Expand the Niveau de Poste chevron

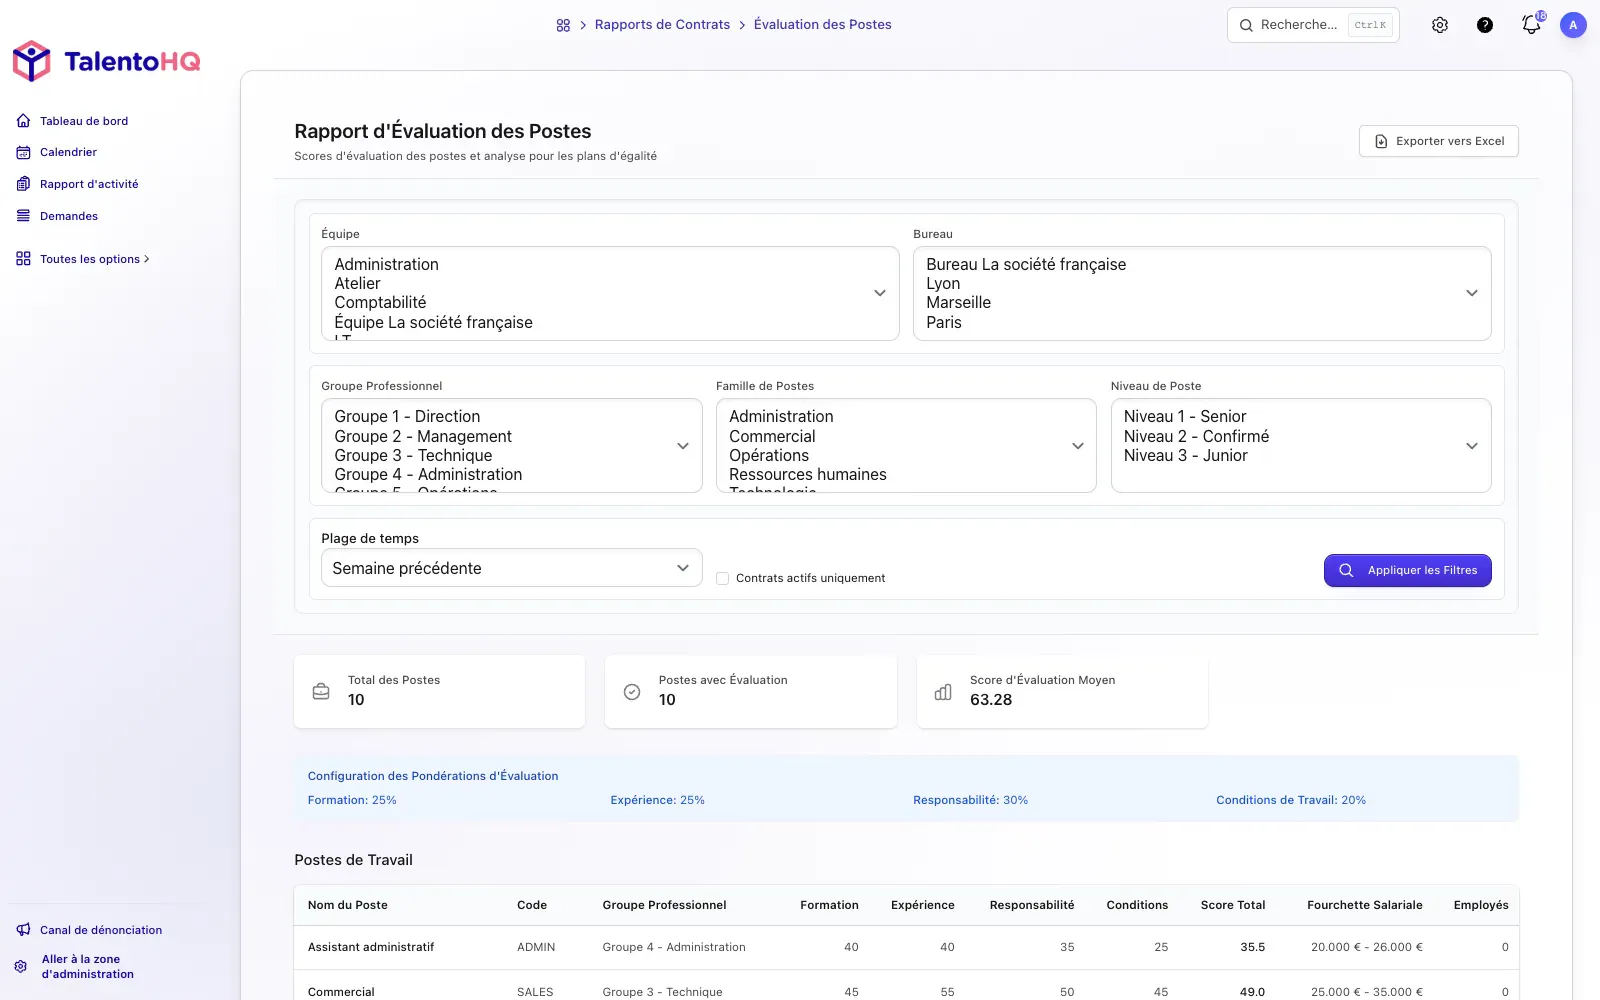pyautogui.click(x=1472, y=446)
